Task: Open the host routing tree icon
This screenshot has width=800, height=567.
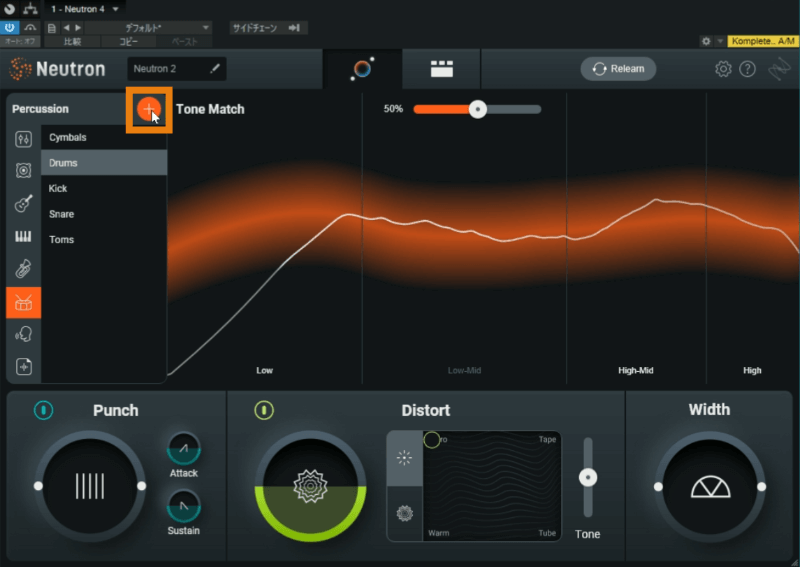Action: pyautogui.click(x=30, y=9)
